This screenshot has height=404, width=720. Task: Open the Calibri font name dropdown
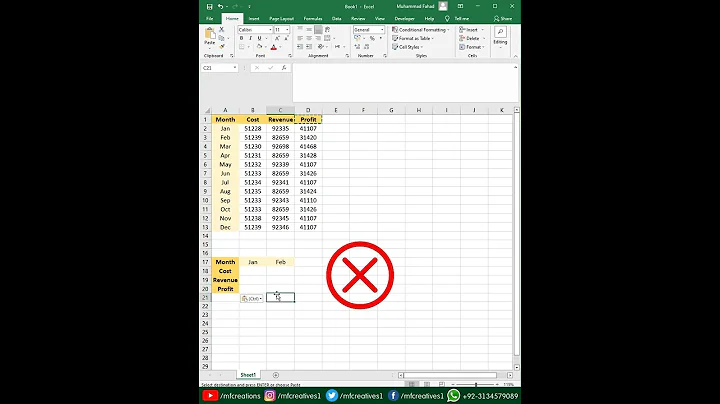click(270, 29)
